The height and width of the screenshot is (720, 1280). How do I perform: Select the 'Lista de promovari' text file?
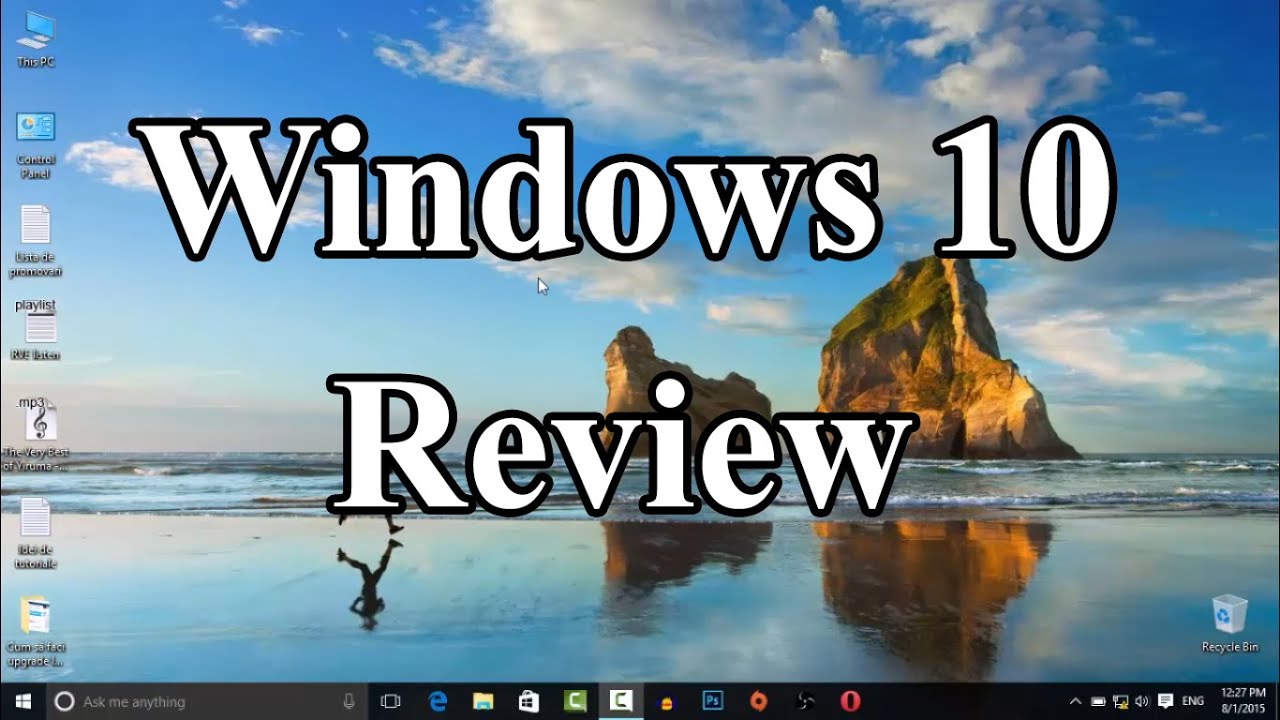(x=36, y=242)
